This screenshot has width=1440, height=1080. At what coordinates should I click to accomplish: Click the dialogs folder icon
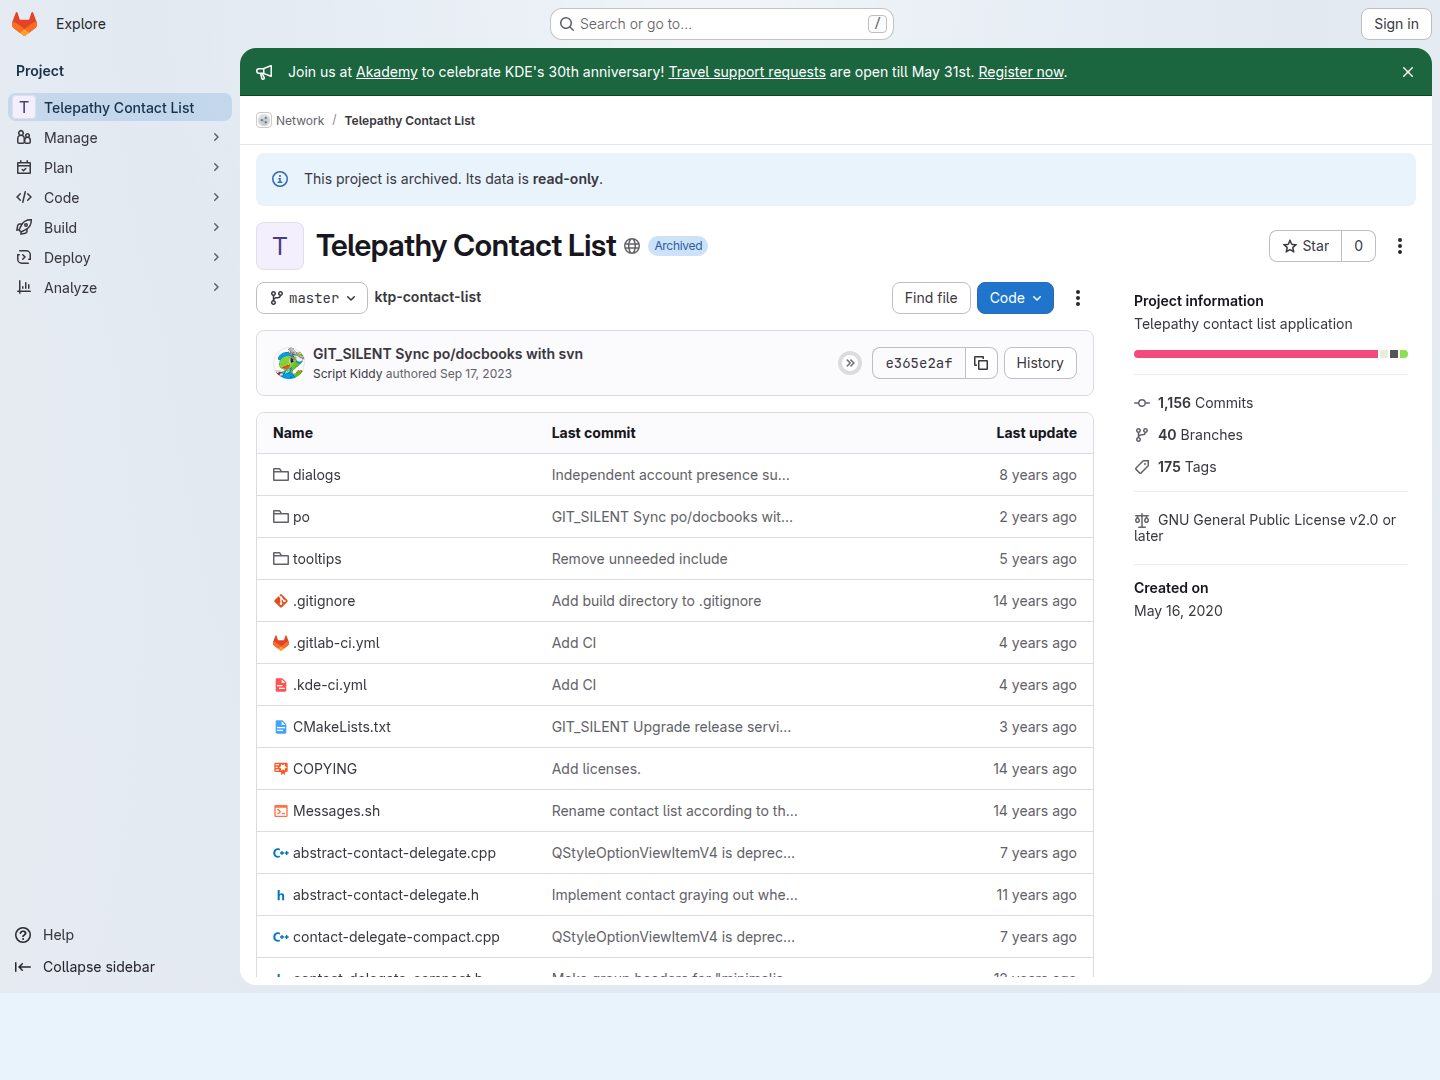pos(281,475)
